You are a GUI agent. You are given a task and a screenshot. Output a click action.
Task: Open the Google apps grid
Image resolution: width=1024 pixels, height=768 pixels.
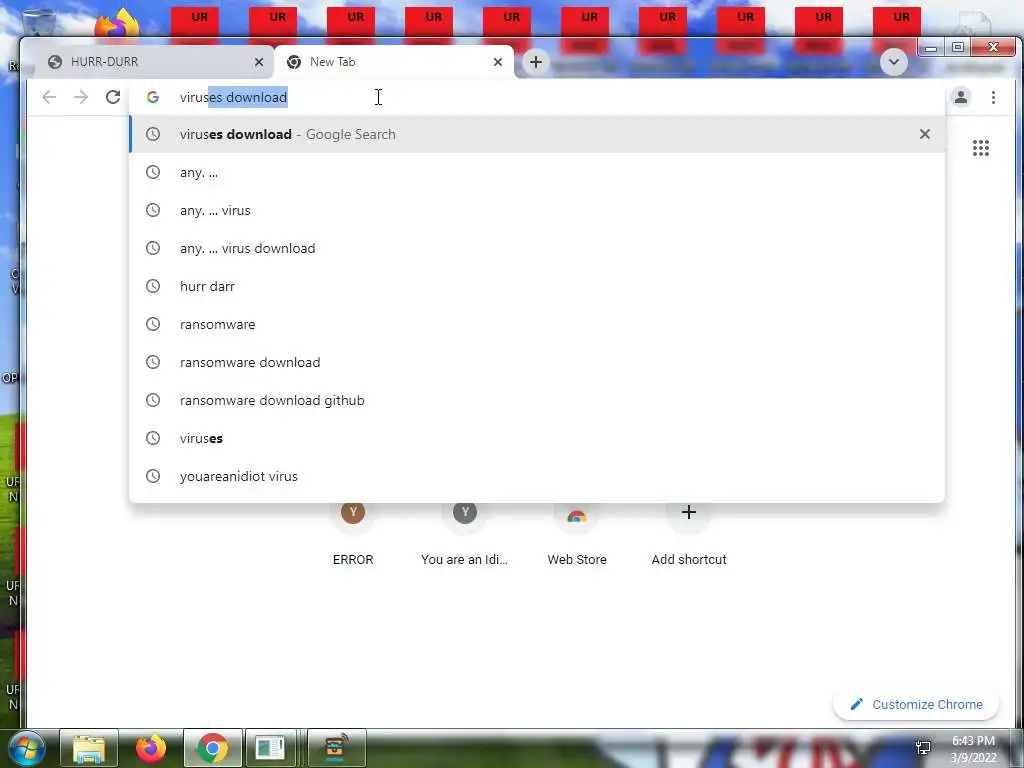click(980, 148)
